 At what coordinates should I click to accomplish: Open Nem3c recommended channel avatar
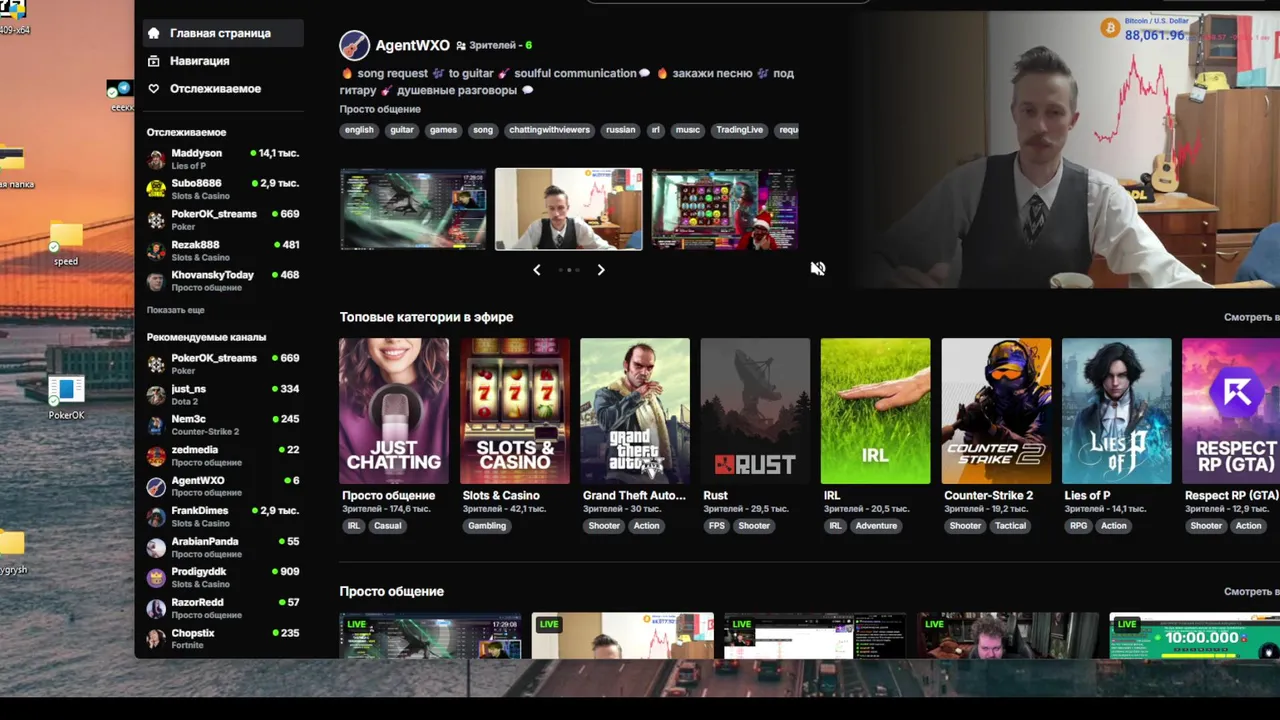156,425
